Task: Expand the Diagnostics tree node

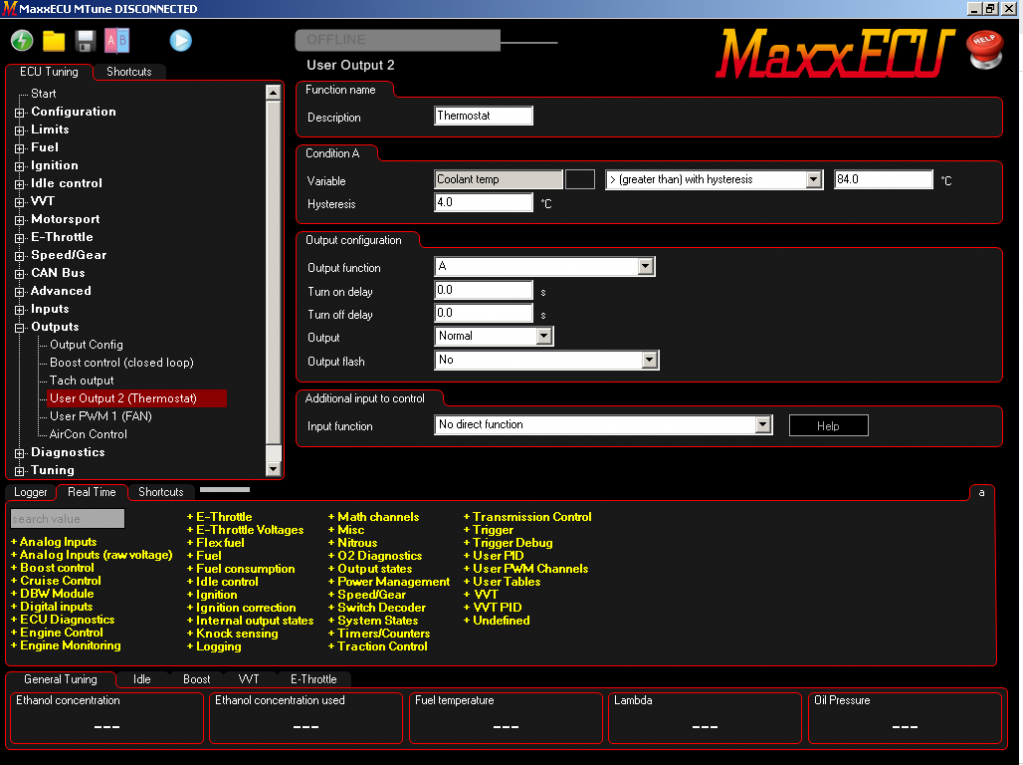Action: [20, 453]
